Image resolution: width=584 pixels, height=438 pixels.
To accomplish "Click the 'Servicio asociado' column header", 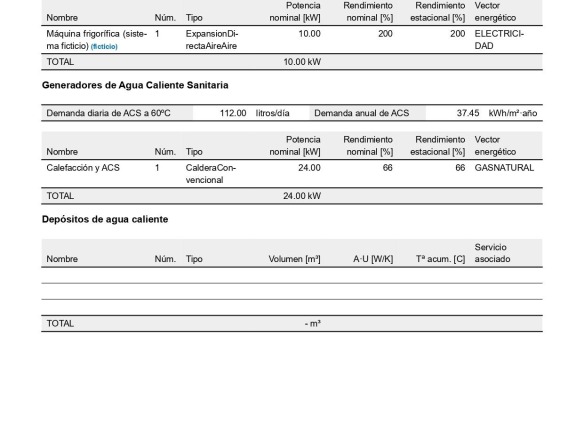I will click(492, 253).
